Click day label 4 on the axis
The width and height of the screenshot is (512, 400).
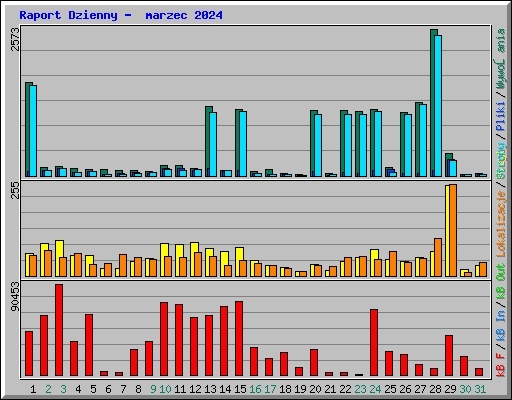(78, 389)
